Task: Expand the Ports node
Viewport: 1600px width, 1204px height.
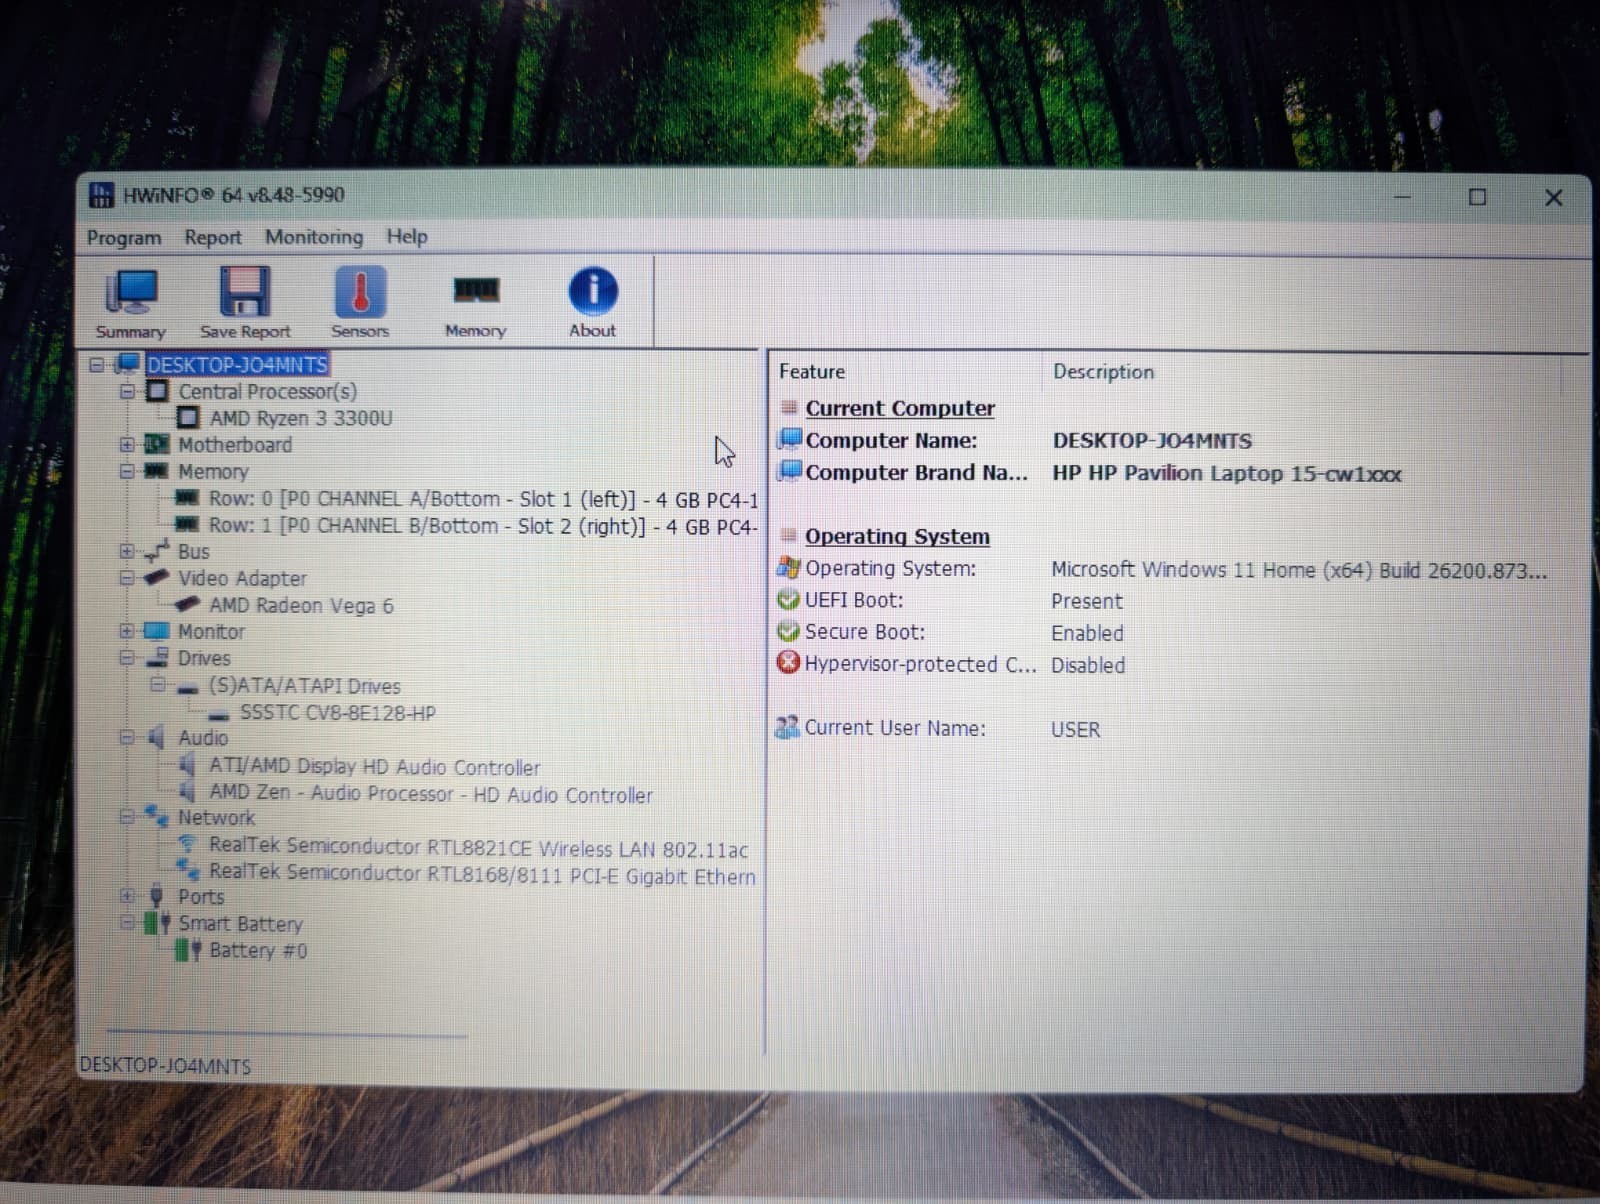Action: [x=127, y=895]
